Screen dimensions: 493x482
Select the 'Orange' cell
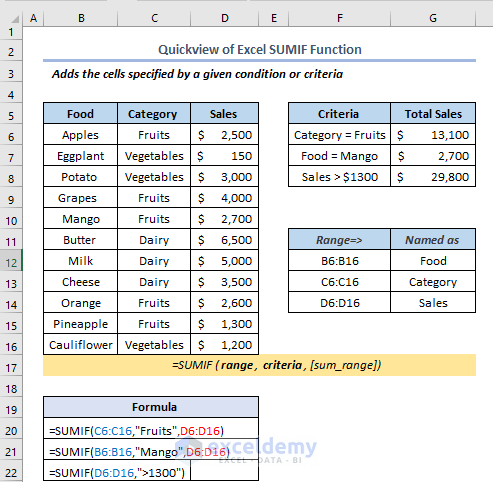click(x=80, y=303)
